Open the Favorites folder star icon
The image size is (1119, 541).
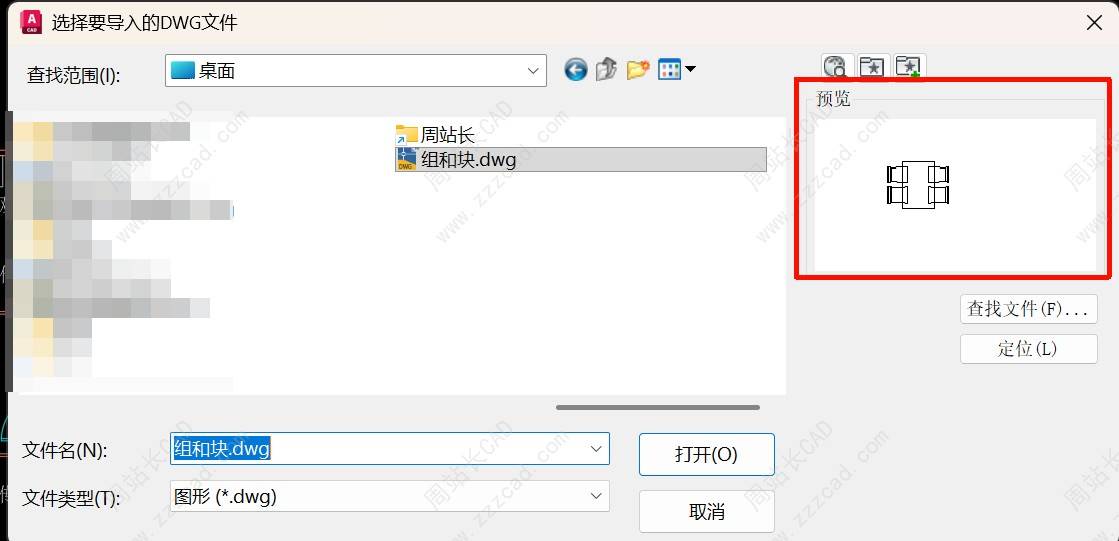pyautogui.click(x=871, y=66)
